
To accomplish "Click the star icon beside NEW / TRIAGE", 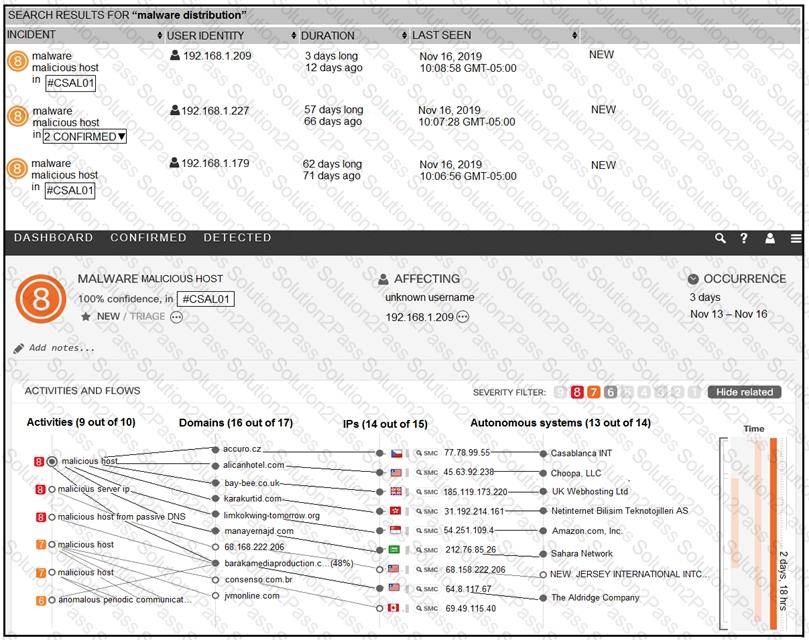I will point(86,317).
